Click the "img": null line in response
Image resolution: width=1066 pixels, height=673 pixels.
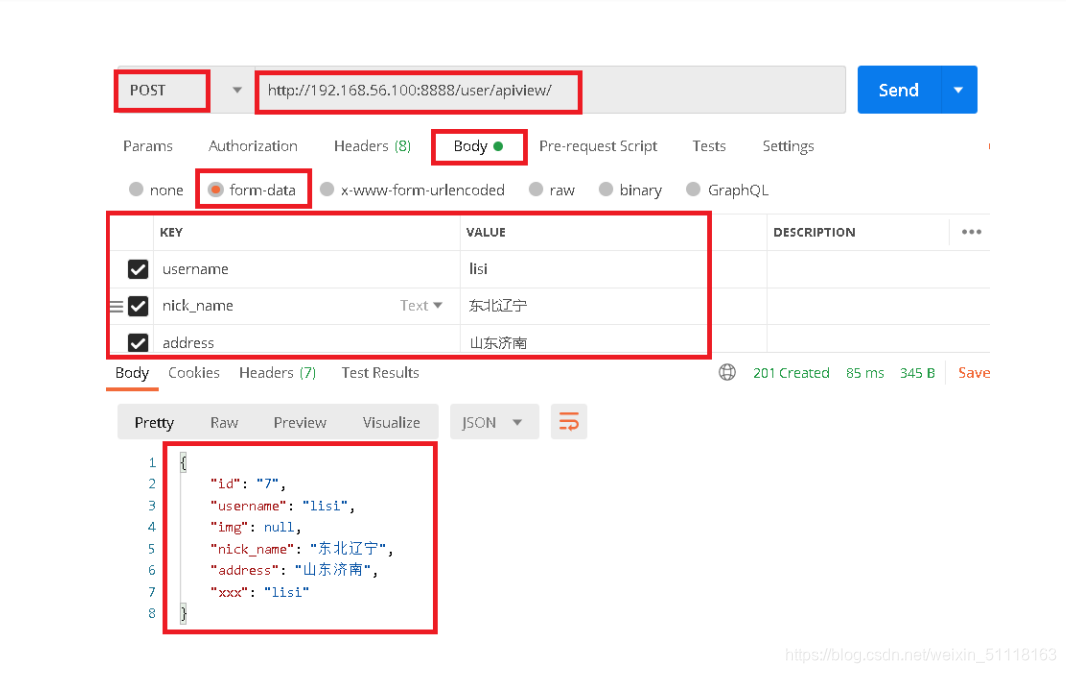[x=256, y=528]
